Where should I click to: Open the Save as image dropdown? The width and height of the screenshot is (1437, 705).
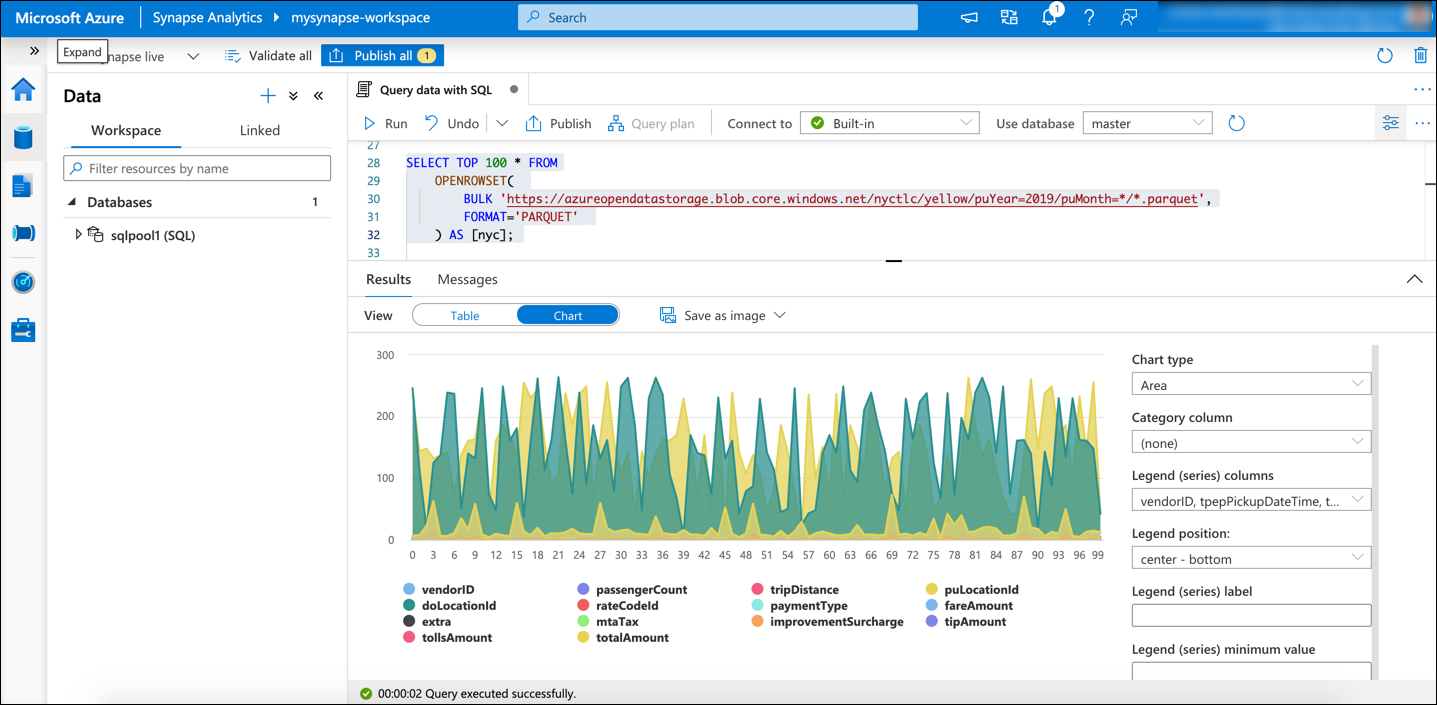click(723, 315)
